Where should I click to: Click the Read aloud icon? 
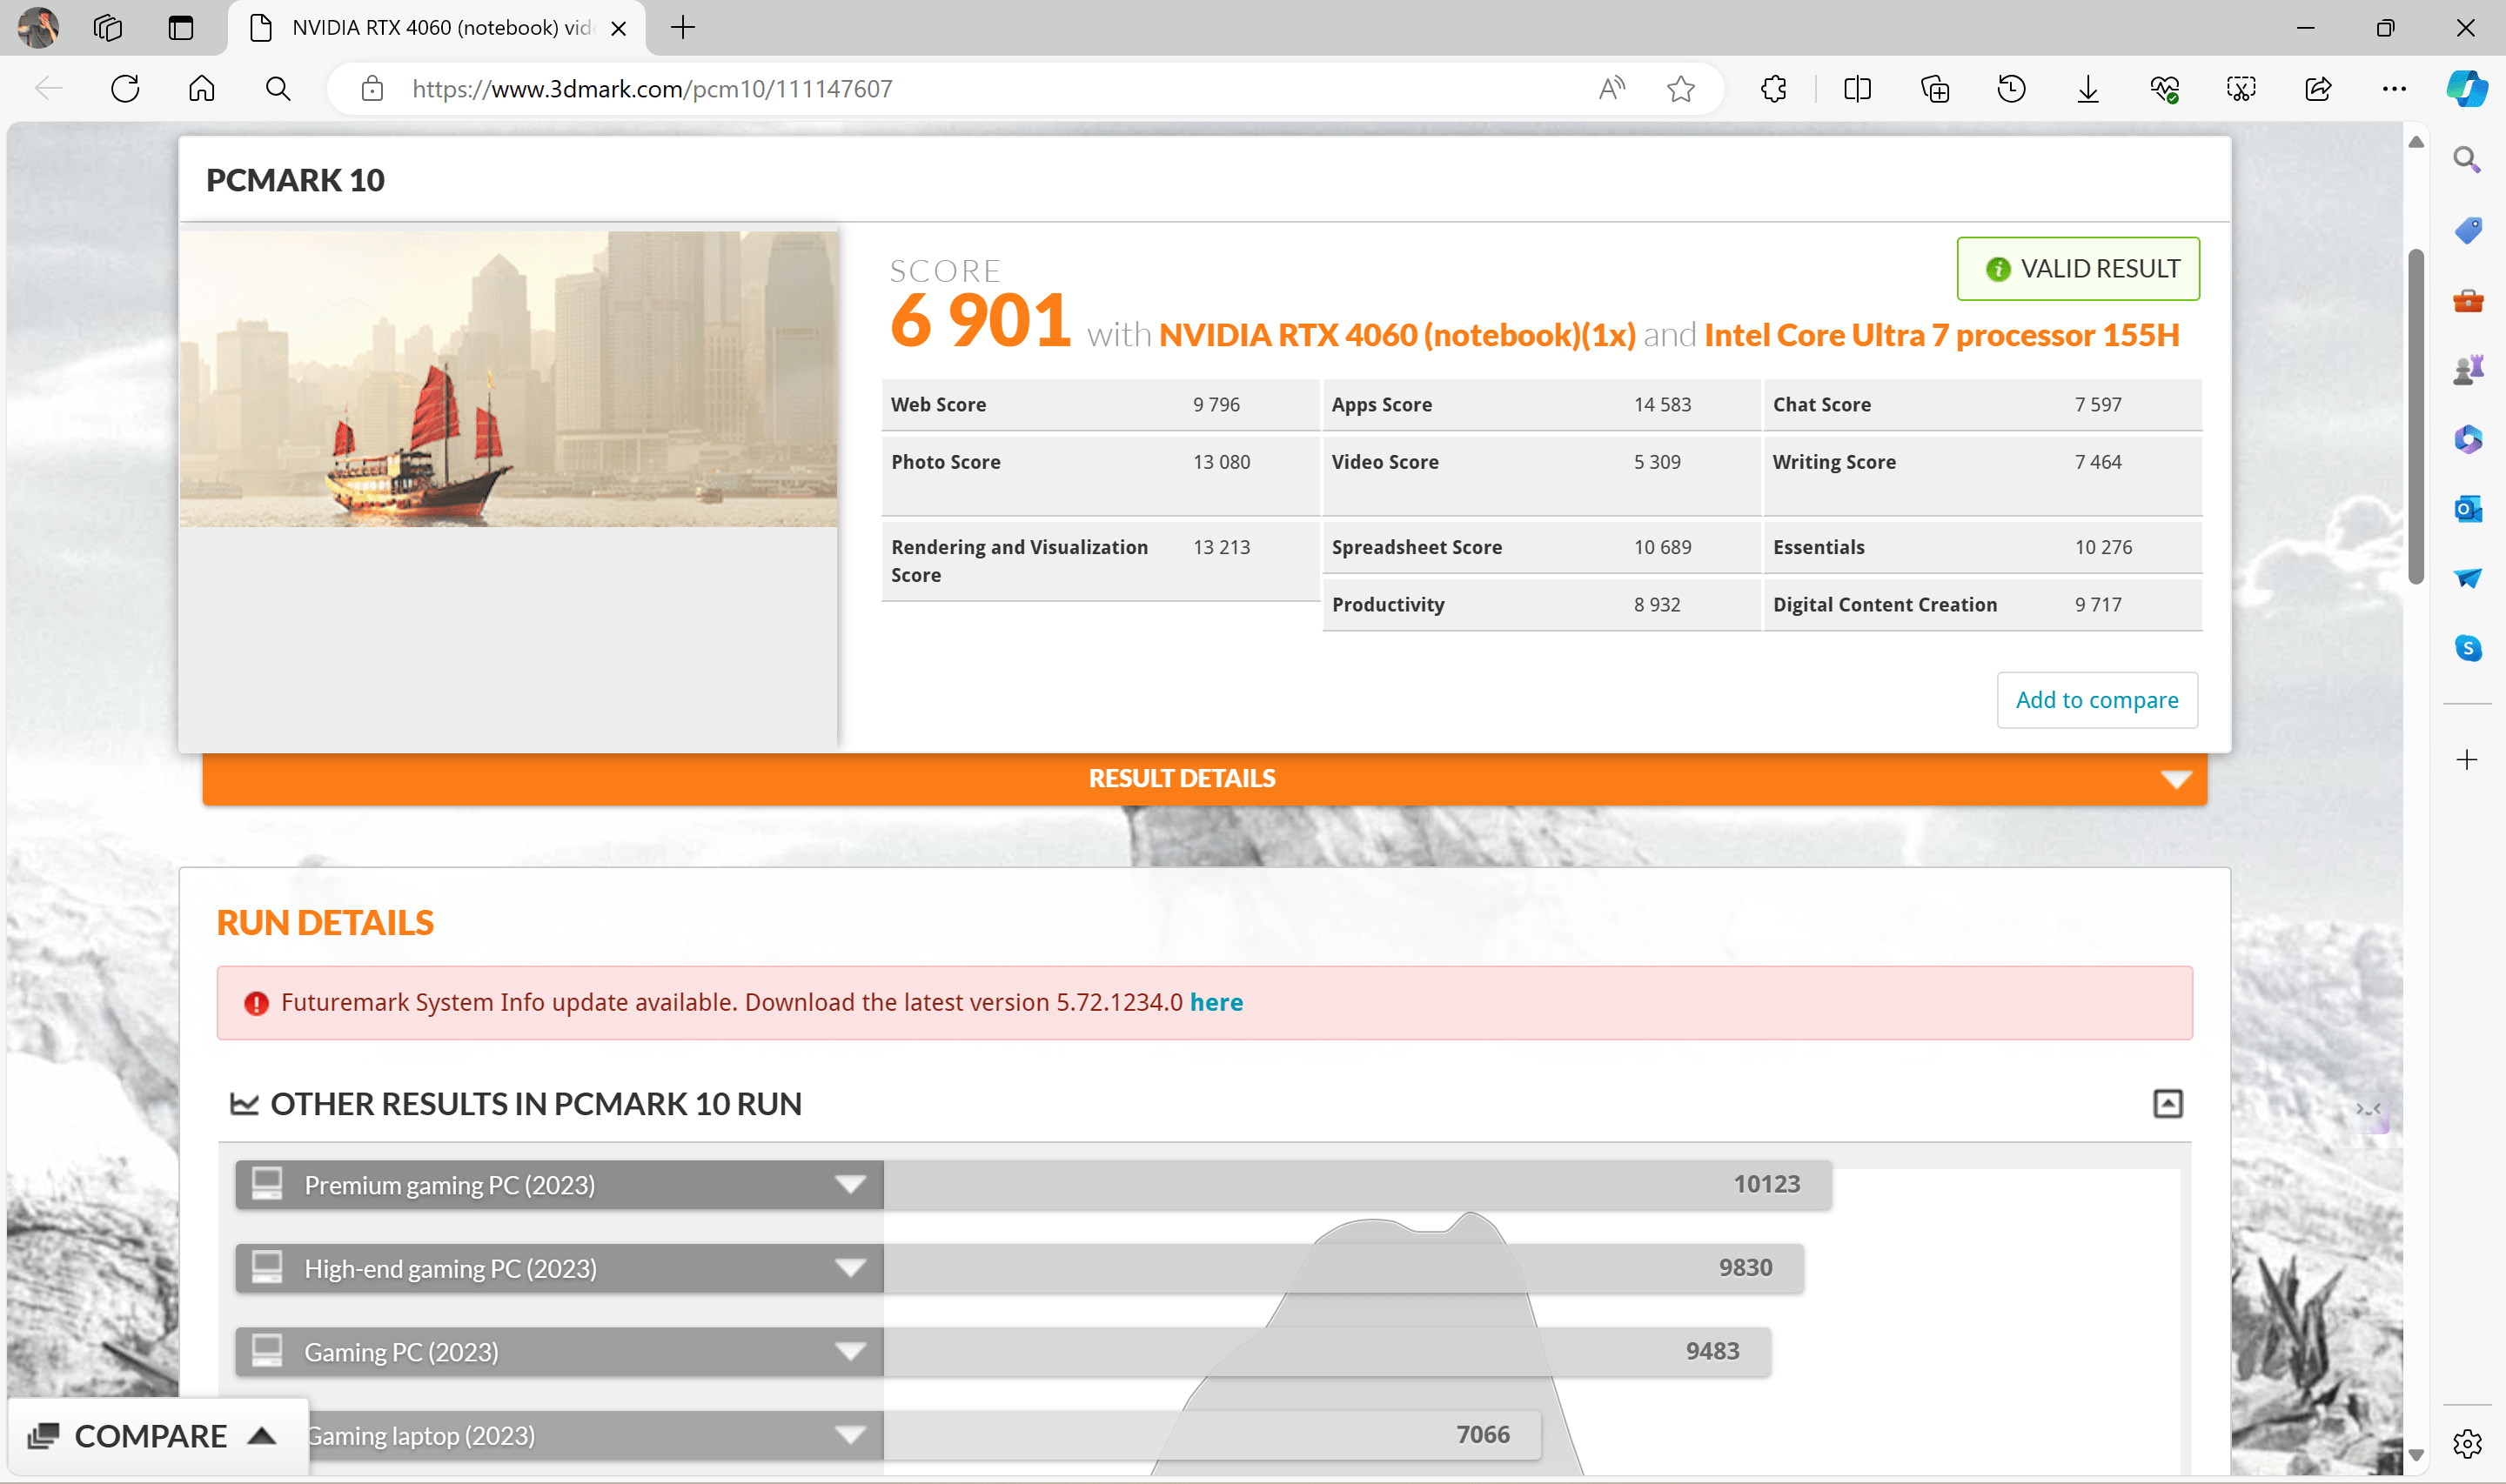pos(1611,89)
